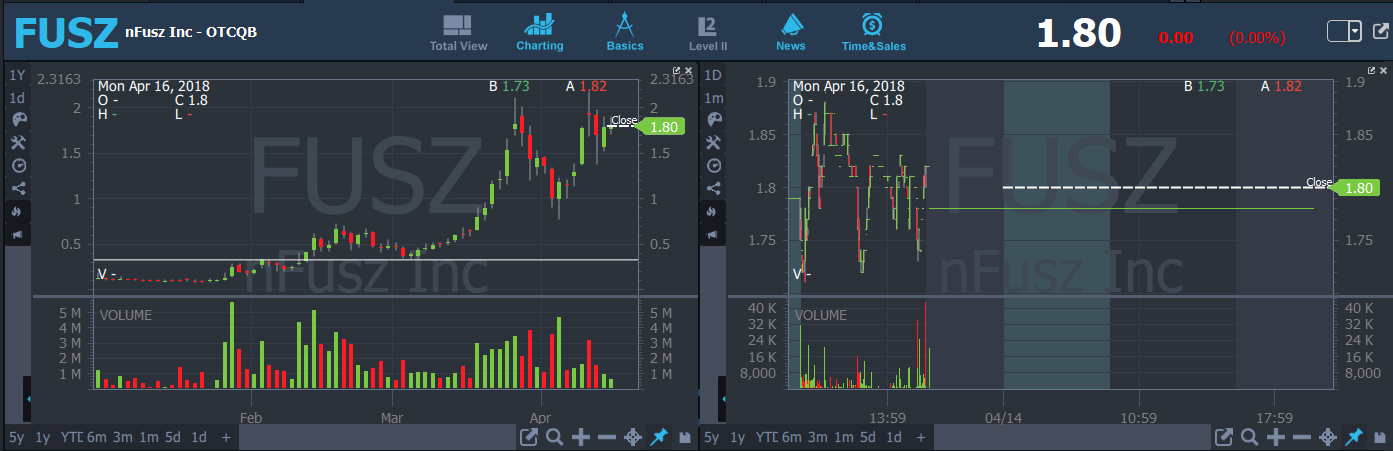Toggle the pin icon under right chart
Image resolution: width=1393 pixels, height=451 pixels.
pos(1354,437)
